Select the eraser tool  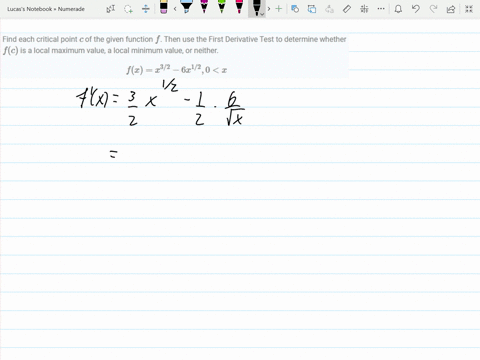pos(164,7)
